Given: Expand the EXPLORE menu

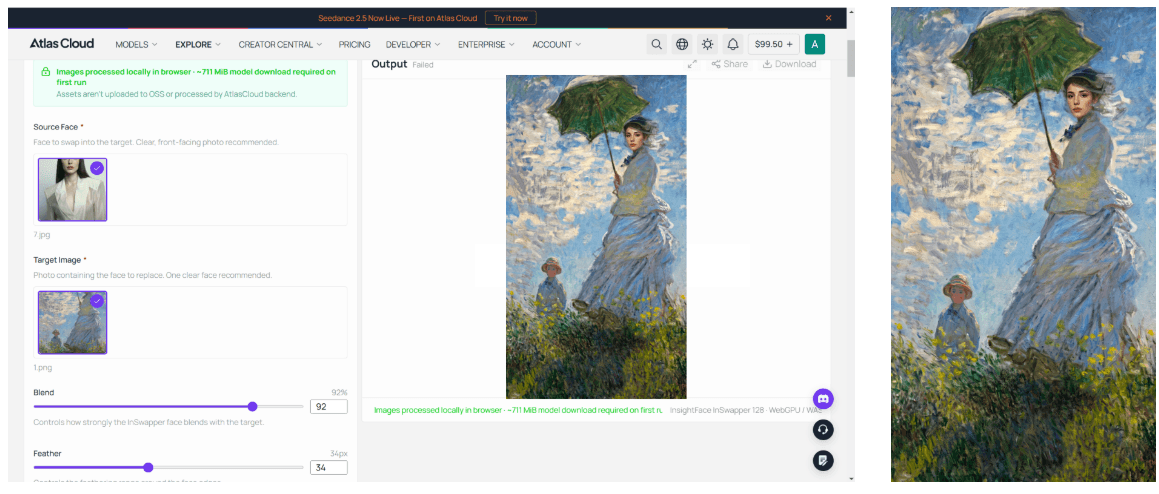Looking at the screenshot, I should click(x=198, y=44).
